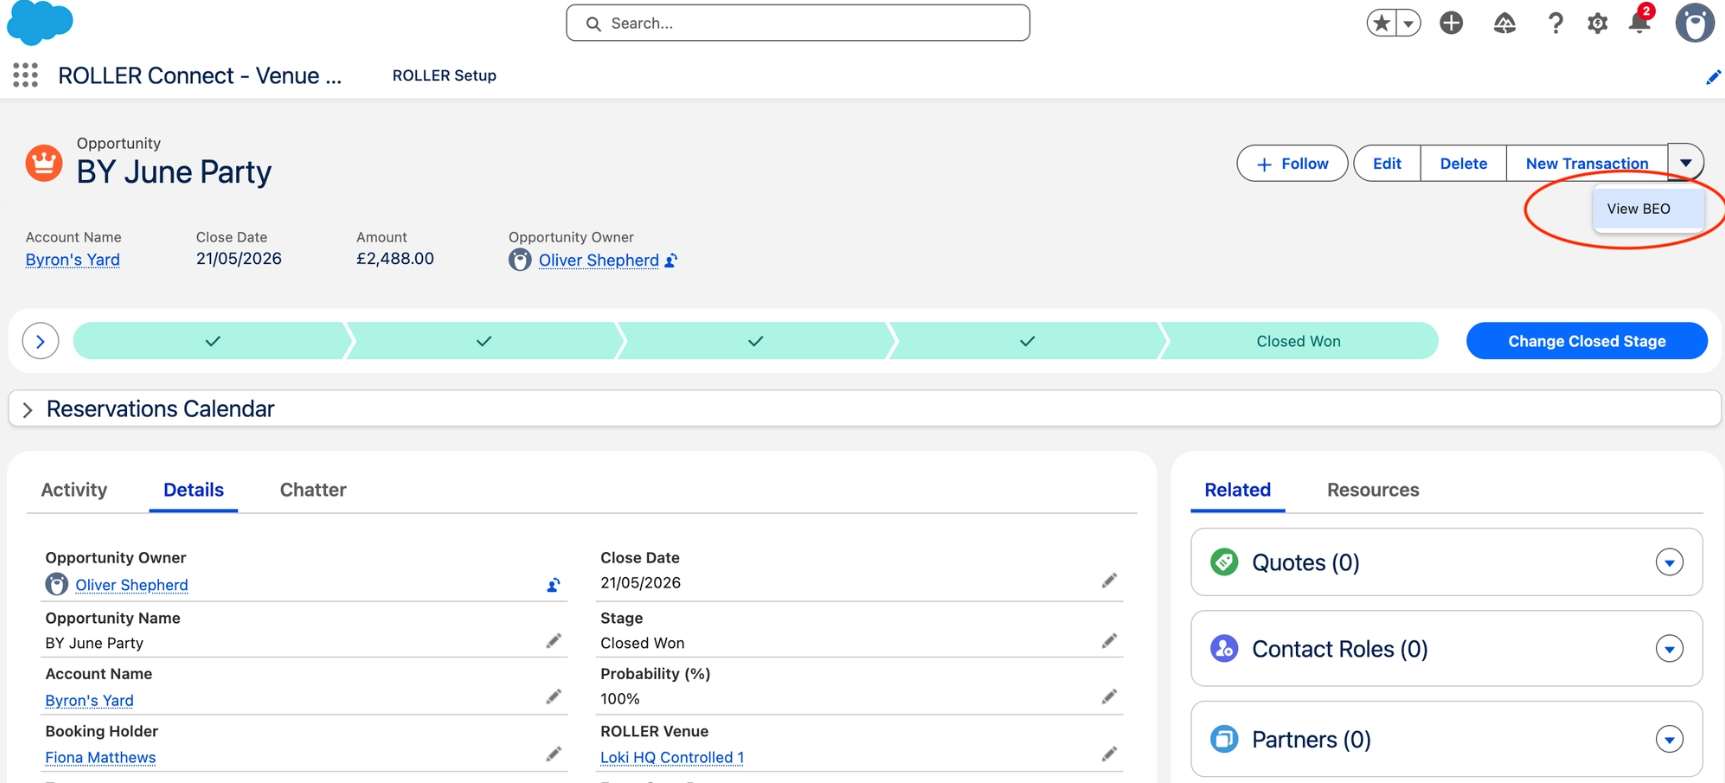Edit the Account Name field pencil
Viewport: 1725px width, 783px height.
pyautogui.click(x=553, y=697)
